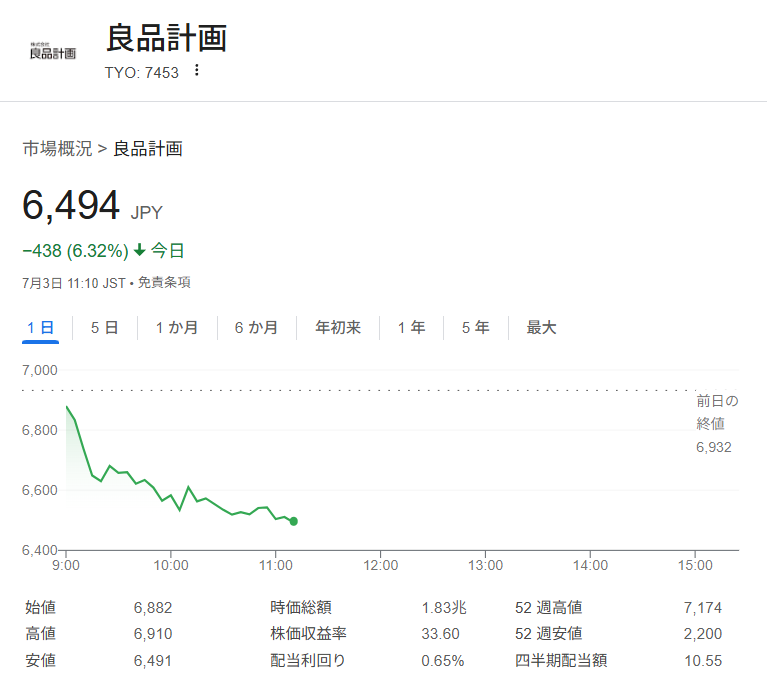Show the 1 年 chart range
The height and width of the screenshot is (682, 767).
click(411, 328)
